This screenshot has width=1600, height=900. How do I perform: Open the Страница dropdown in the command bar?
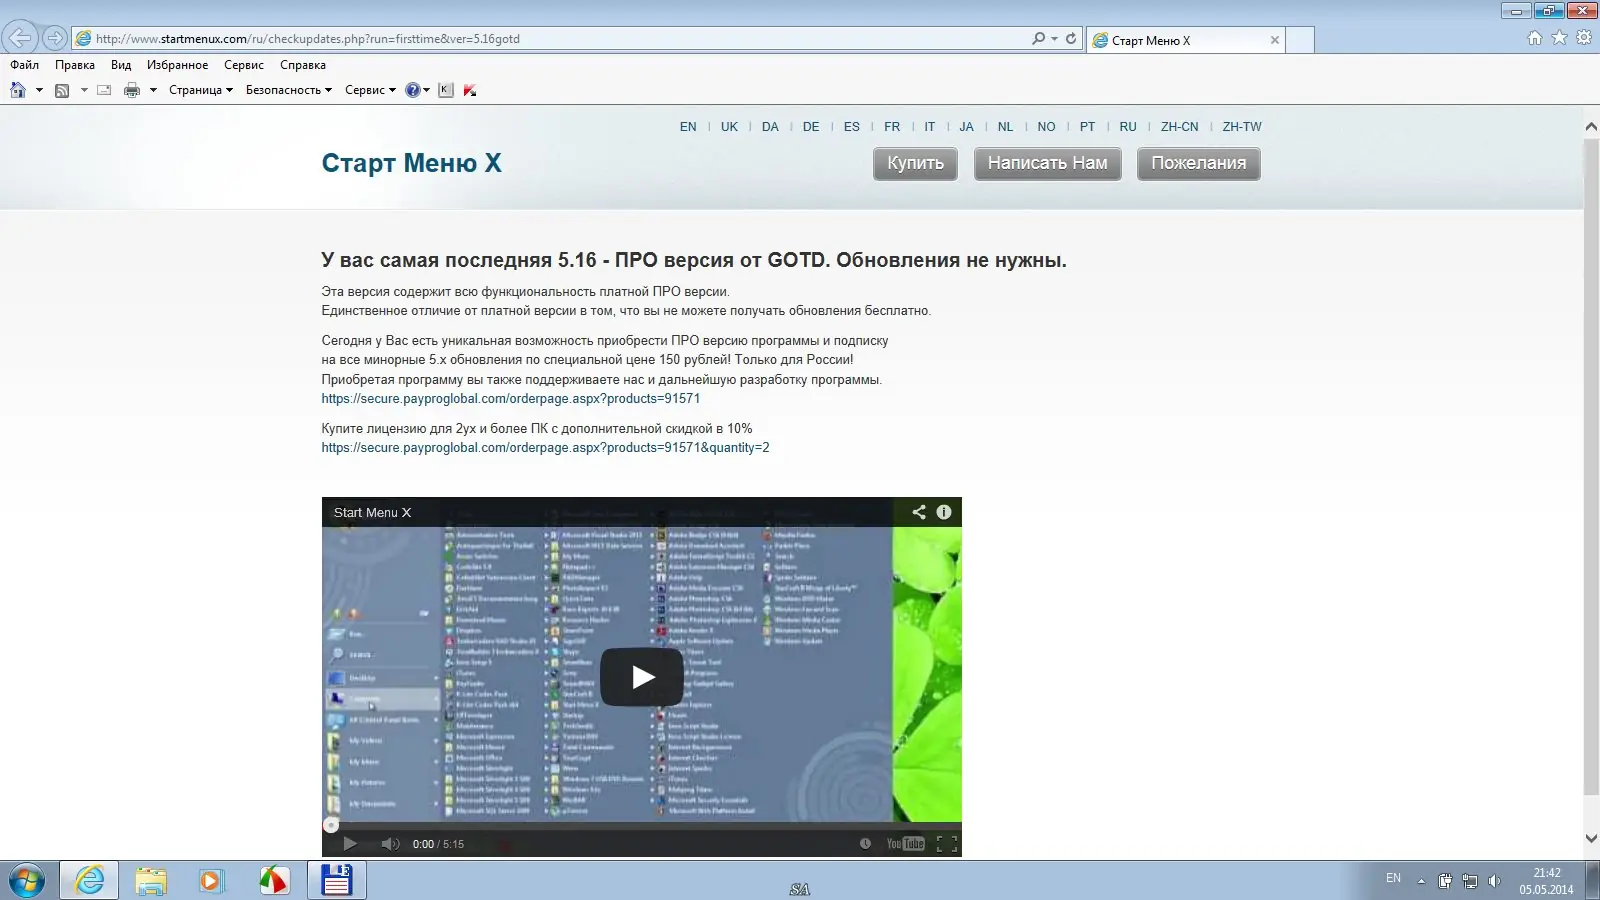tap(201, 90)
